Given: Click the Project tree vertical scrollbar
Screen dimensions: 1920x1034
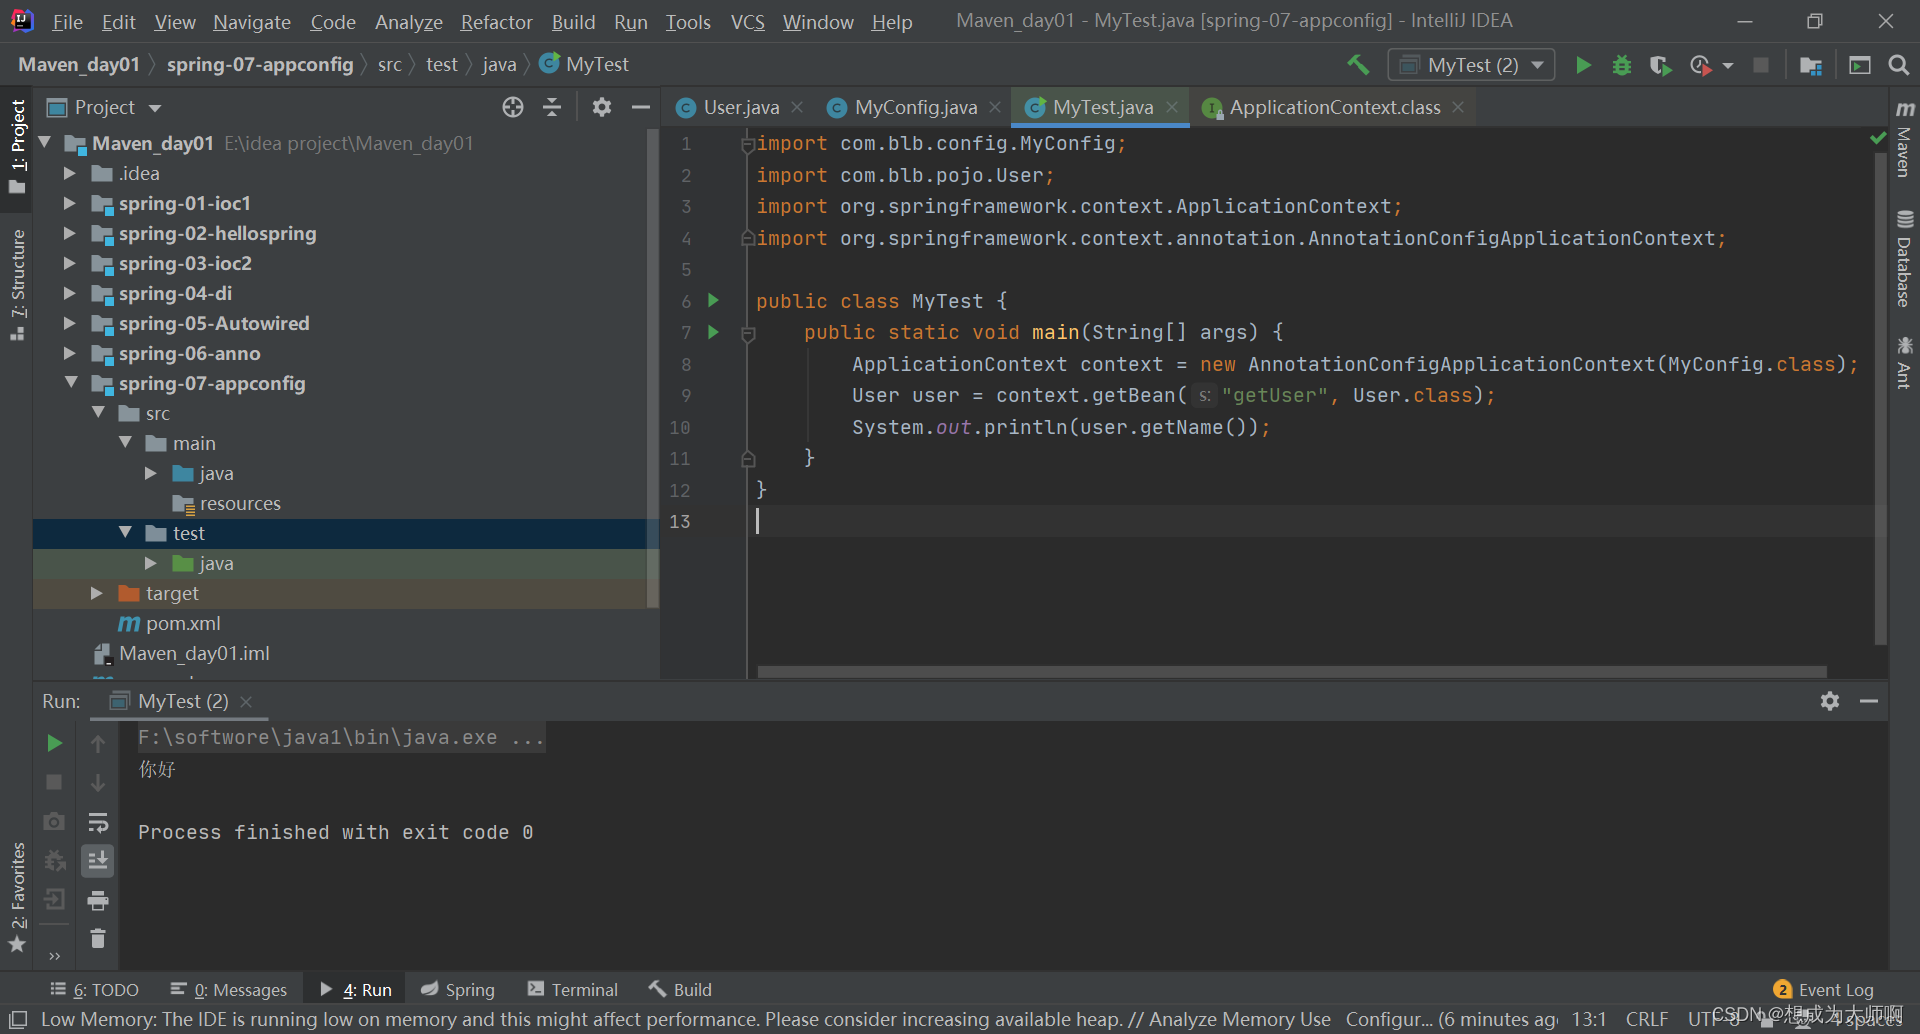Looking at the screenshot, I should click(653, 368).
